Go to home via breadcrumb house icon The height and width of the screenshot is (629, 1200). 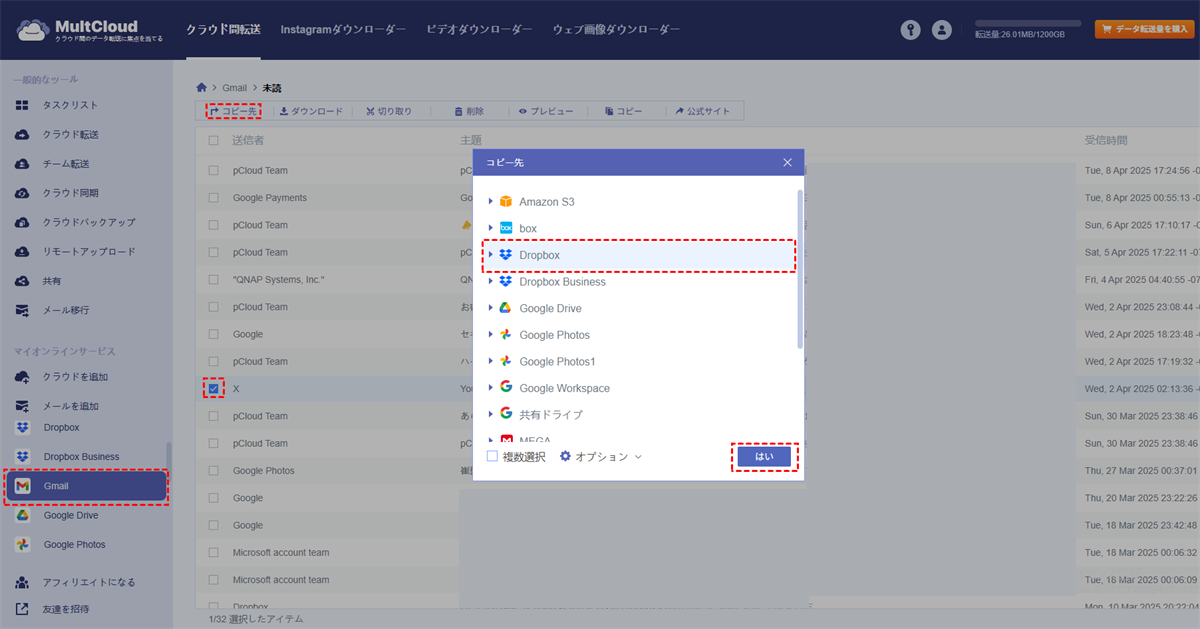(x=202, y=88)
